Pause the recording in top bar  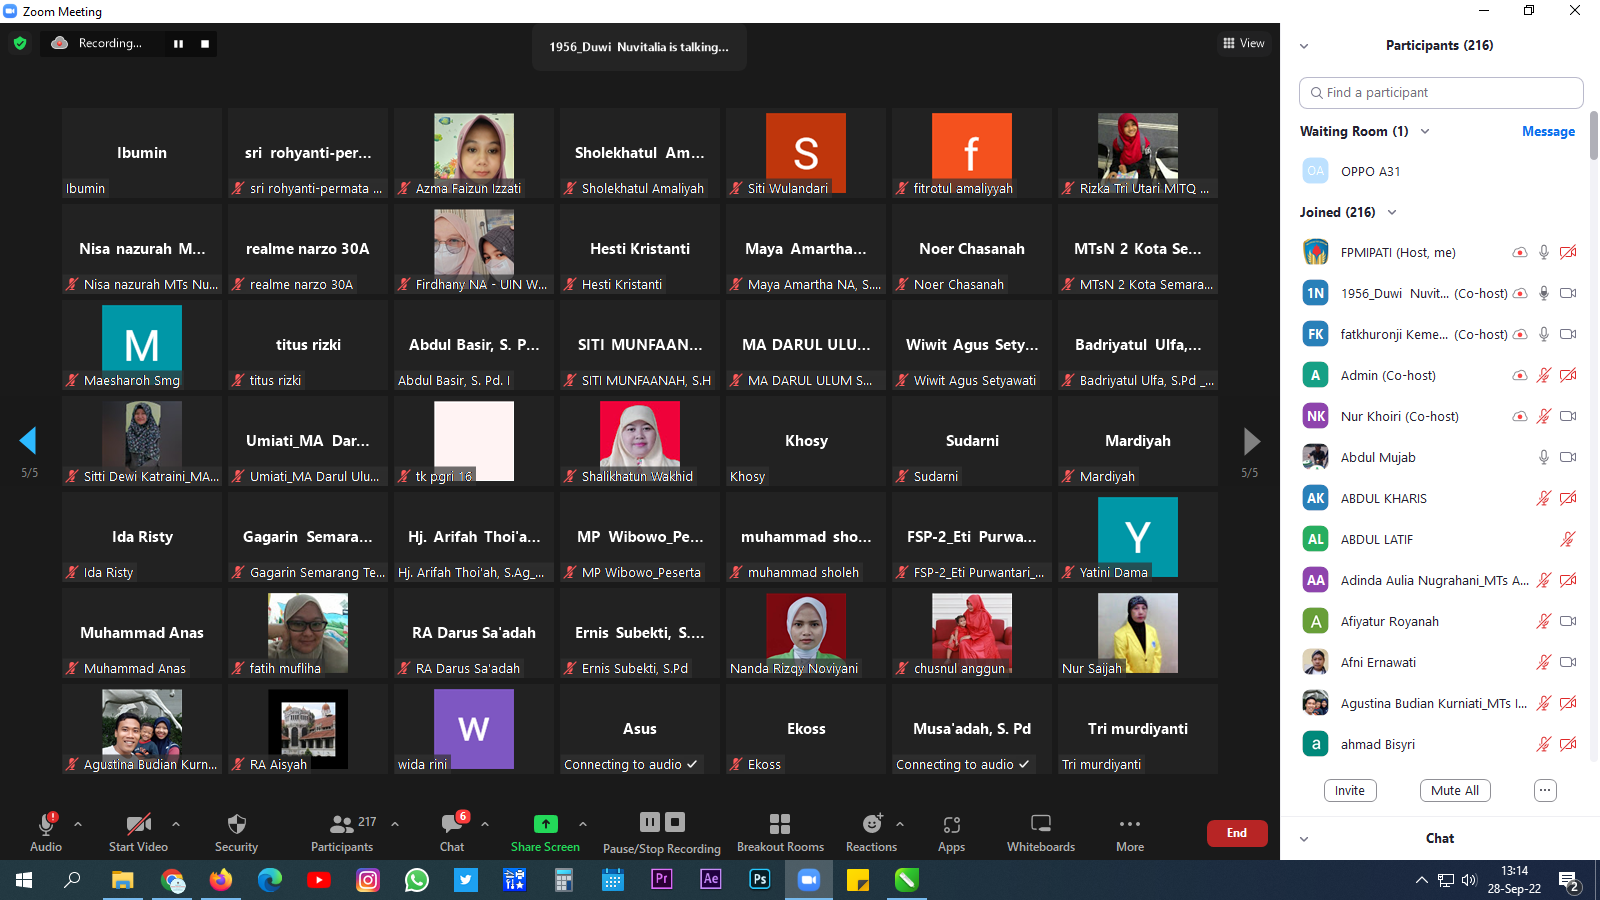(x=179, y=44)
